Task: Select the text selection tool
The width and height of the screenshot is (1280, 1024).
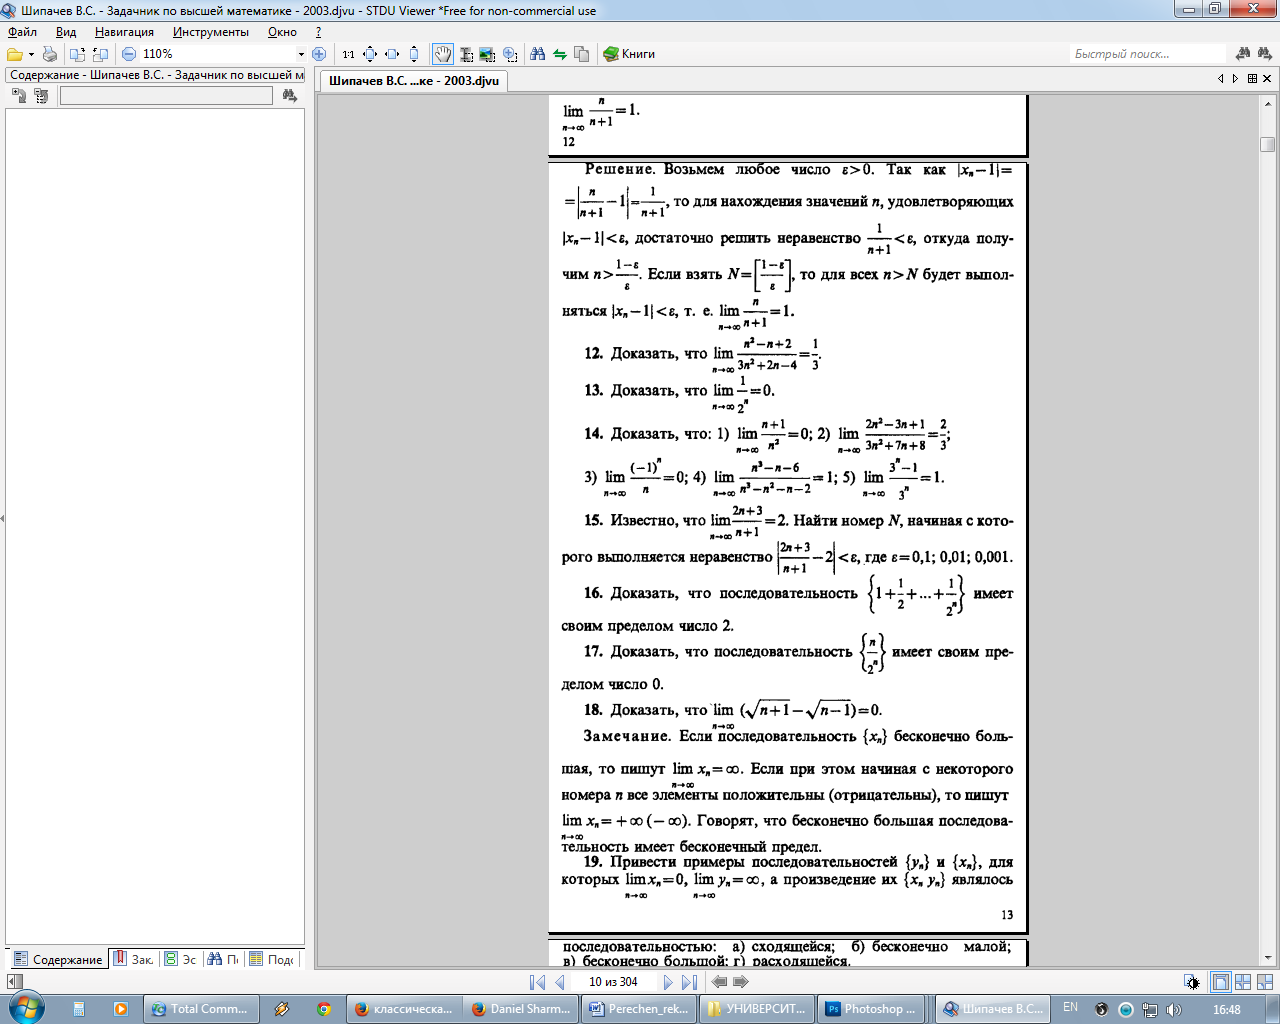Action: pos(466,54)
